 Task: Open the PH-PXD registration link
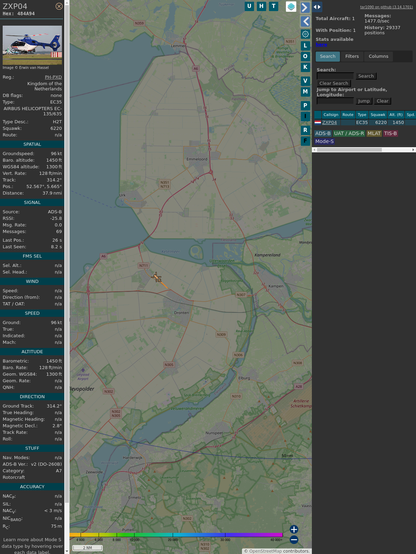pyautogui.click(x=53, y=77)
